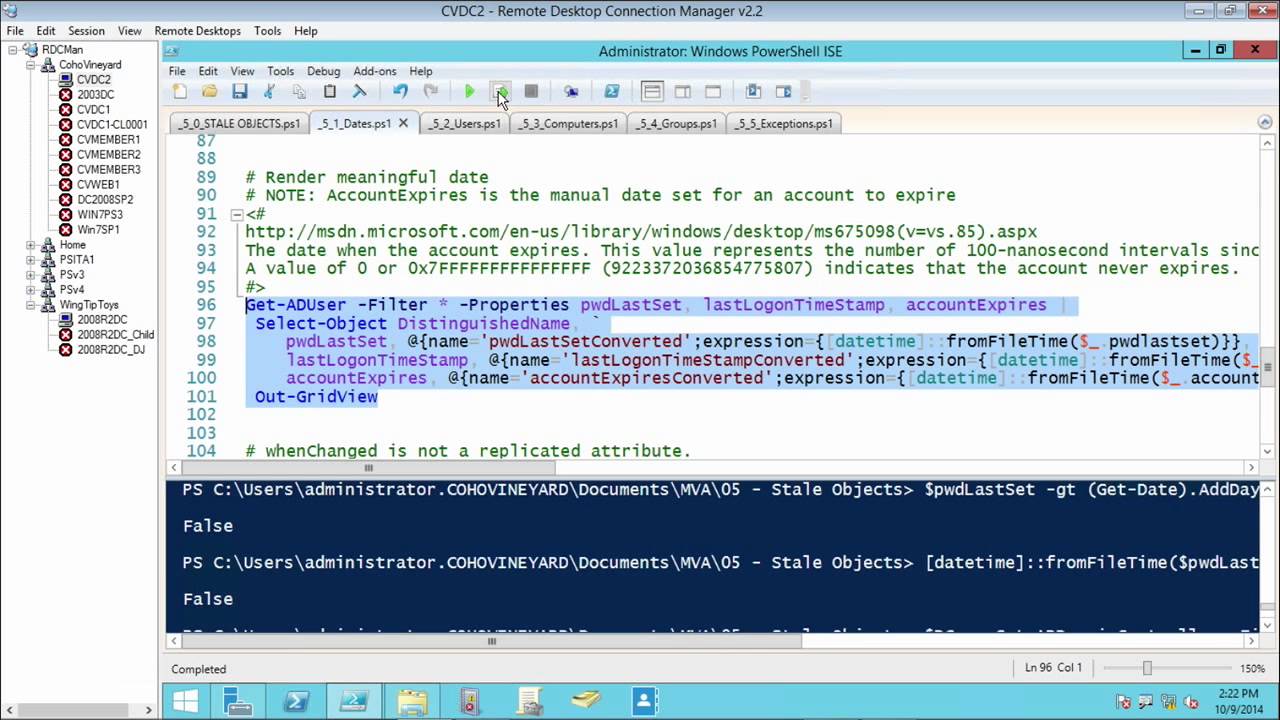Open File Explorer from the taskbar
Screen dimensions: 1280x720
[x=411, y=701]
